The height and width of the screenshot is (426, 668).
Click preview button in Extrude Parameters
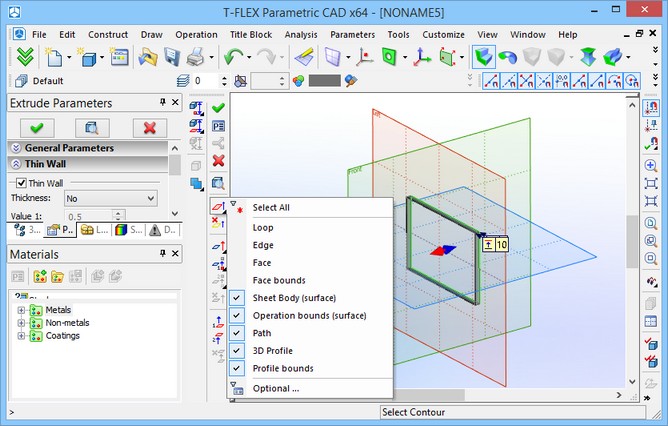click(x=92, y=128)
